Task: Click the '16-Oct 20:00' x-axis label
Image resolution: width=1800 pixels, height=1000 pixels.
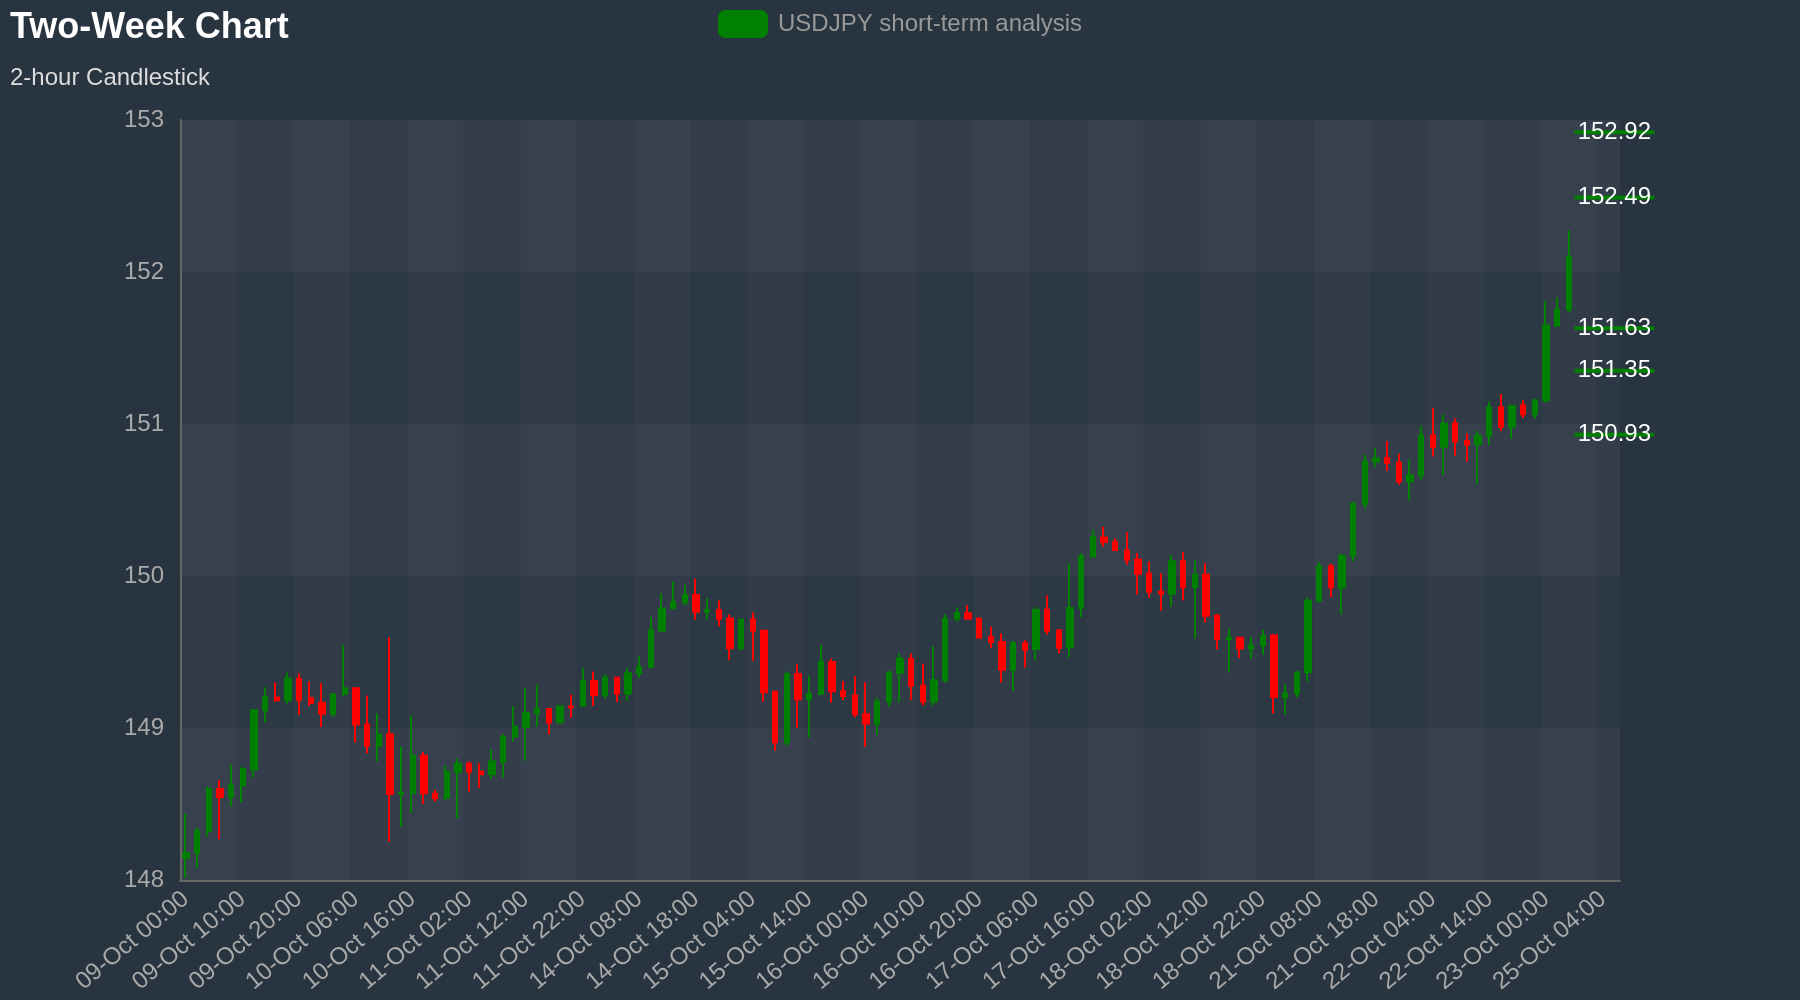Action: [927, 940]
